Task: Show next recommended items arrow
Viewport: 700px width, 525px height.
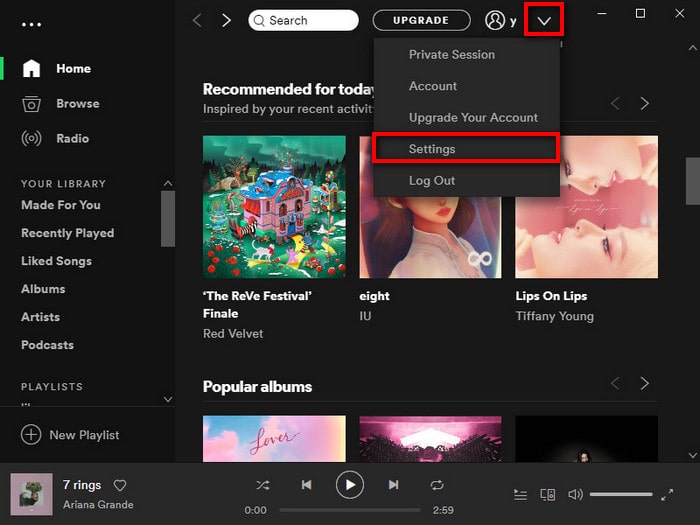Action: tap(644, 104)
